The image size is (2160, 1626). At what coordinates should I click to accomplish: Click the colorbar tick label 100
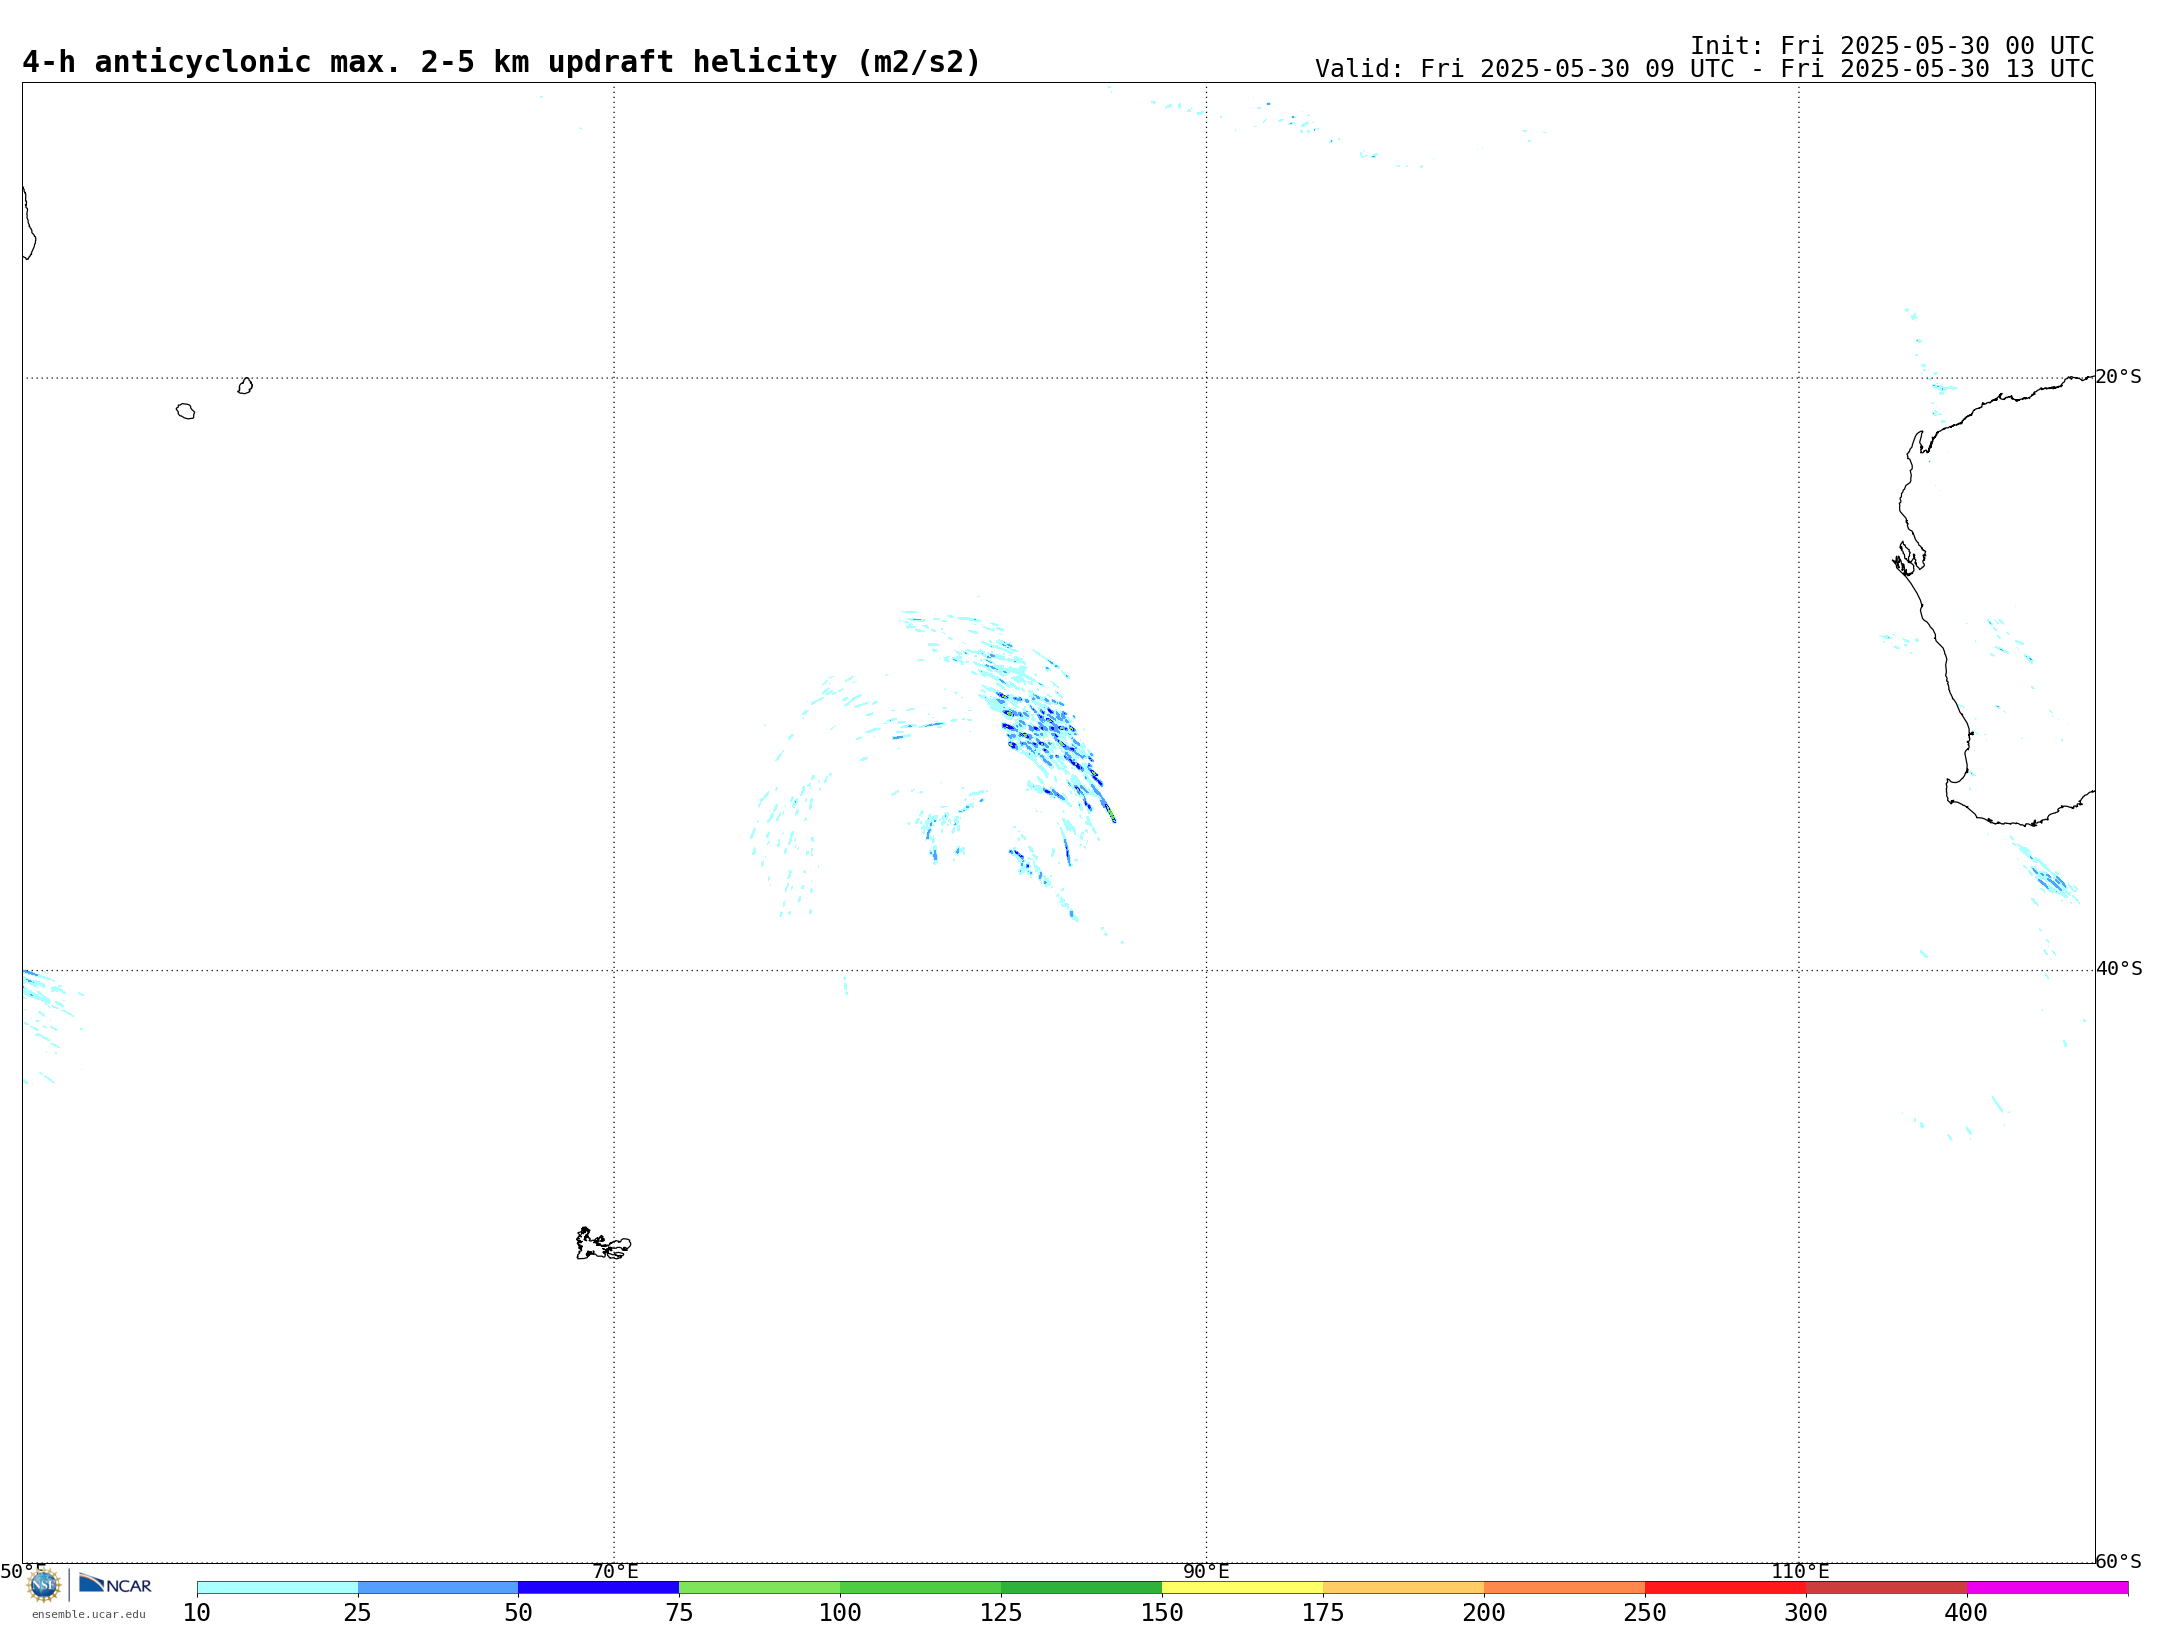click(840, 1612)
